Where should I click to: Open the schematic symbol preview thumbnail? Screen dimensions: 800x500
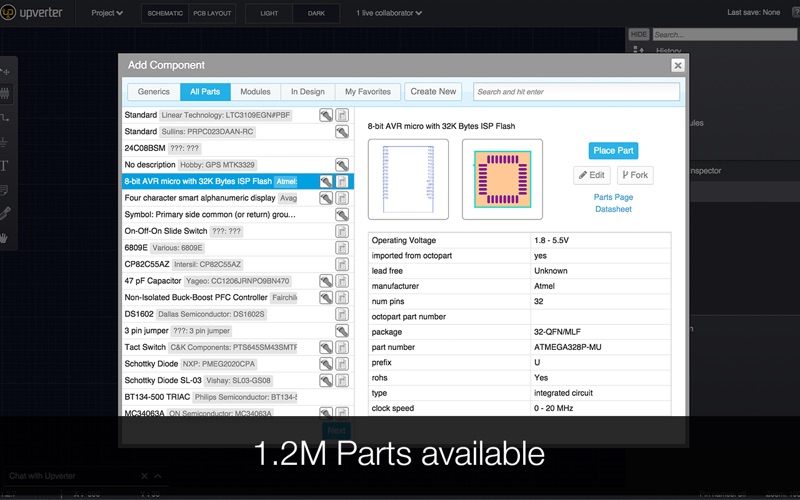(408, 179)
